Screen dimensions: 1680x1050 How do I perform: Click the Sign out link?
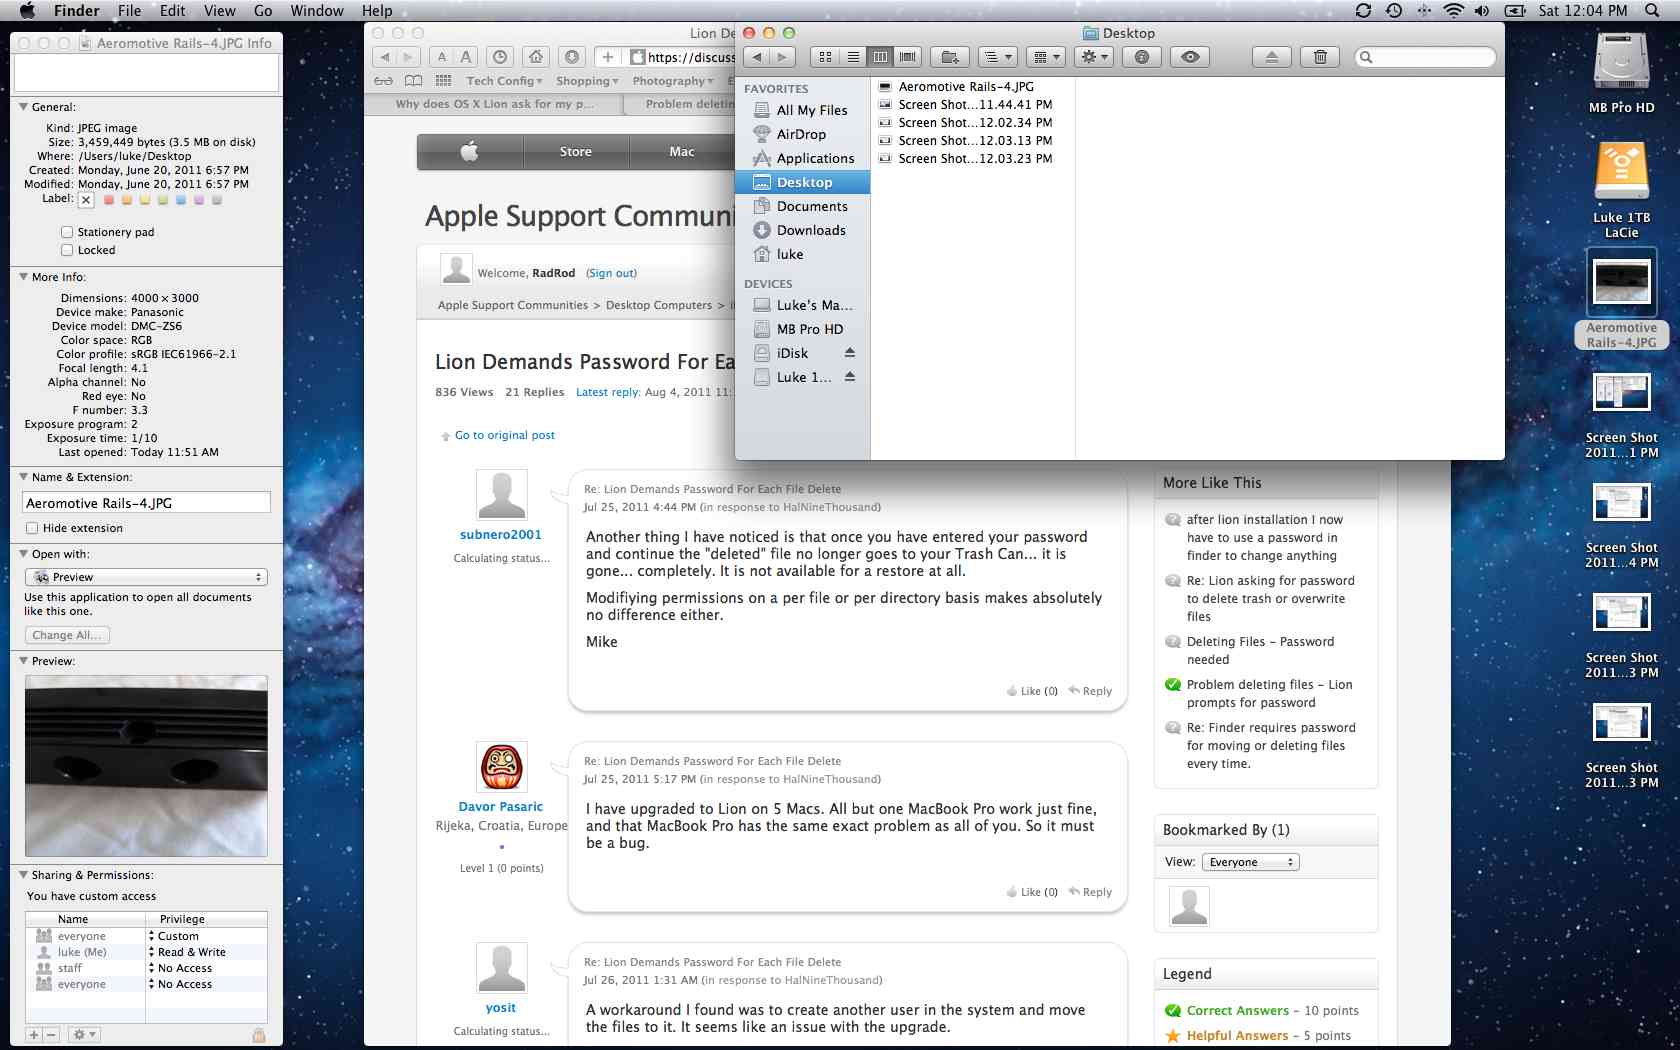tap(612, 273)
